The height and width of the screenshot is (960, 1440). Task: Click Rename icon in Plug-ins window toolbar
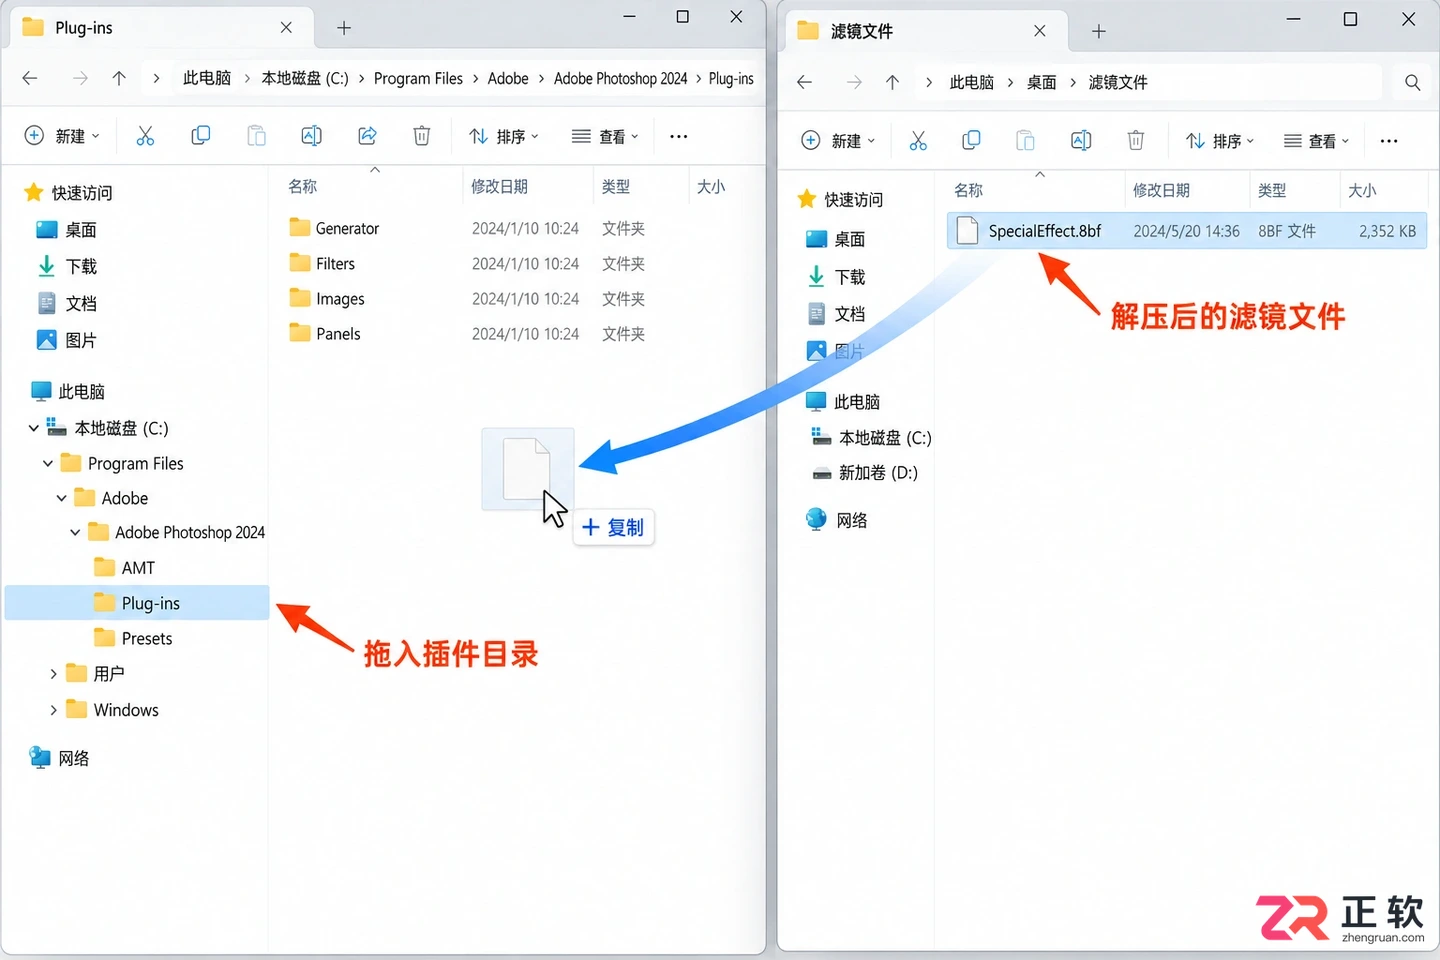coord(312,136)
